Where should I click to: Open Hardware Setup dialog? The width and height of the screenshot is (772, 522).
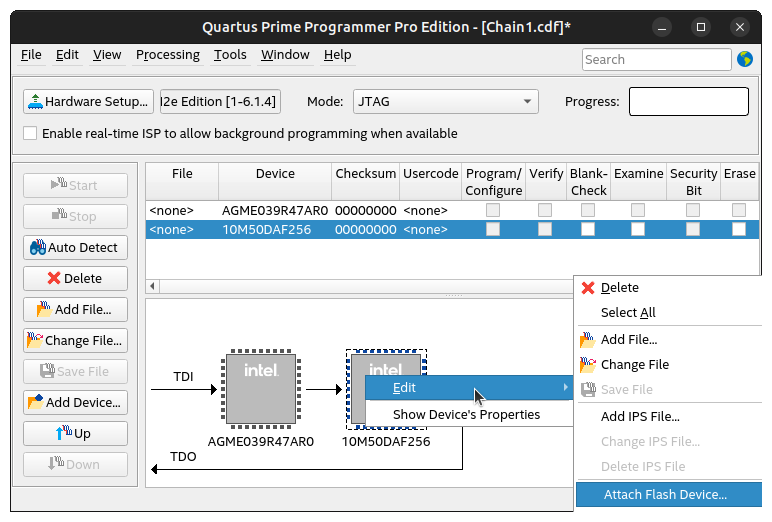click(x=88, y=101)
